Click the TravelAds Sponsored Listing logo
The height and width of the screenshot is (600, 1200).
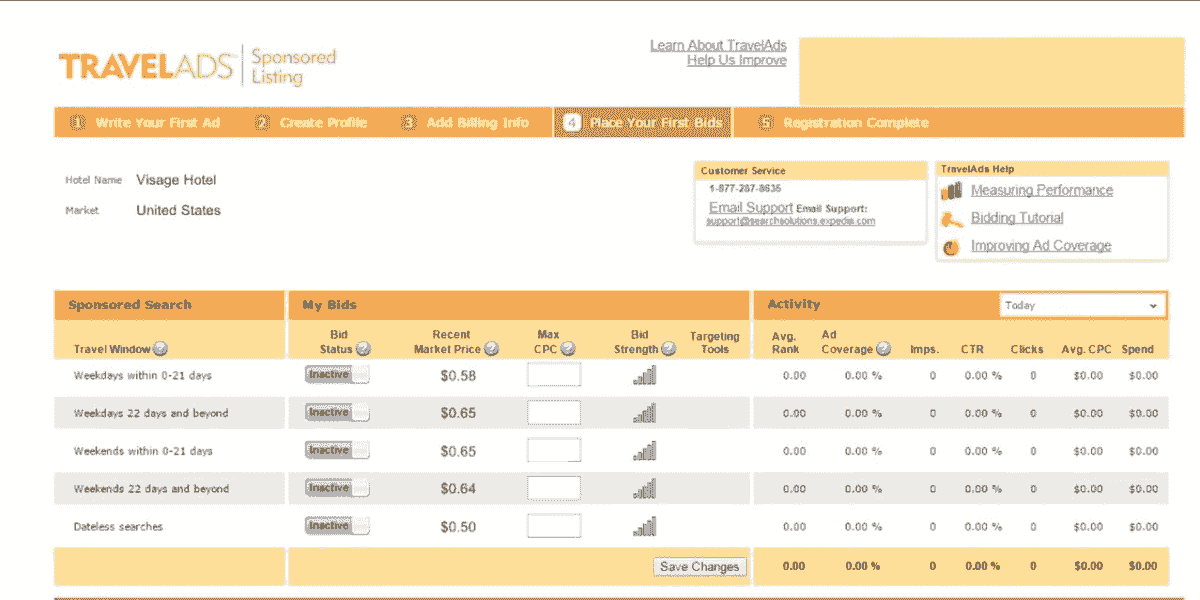pyautogui.click(x=197, y=66)
